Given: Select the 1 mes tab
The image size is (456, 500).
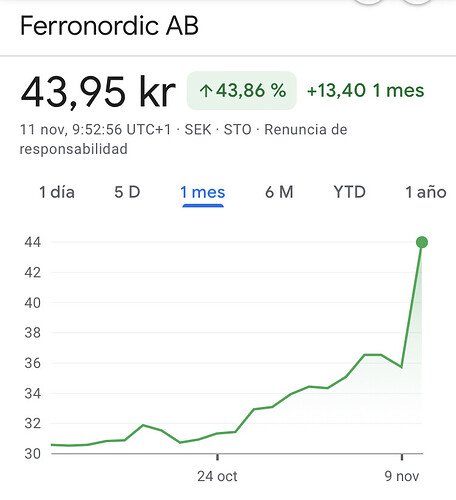Looking at the screenshot, I should [203, 192].
